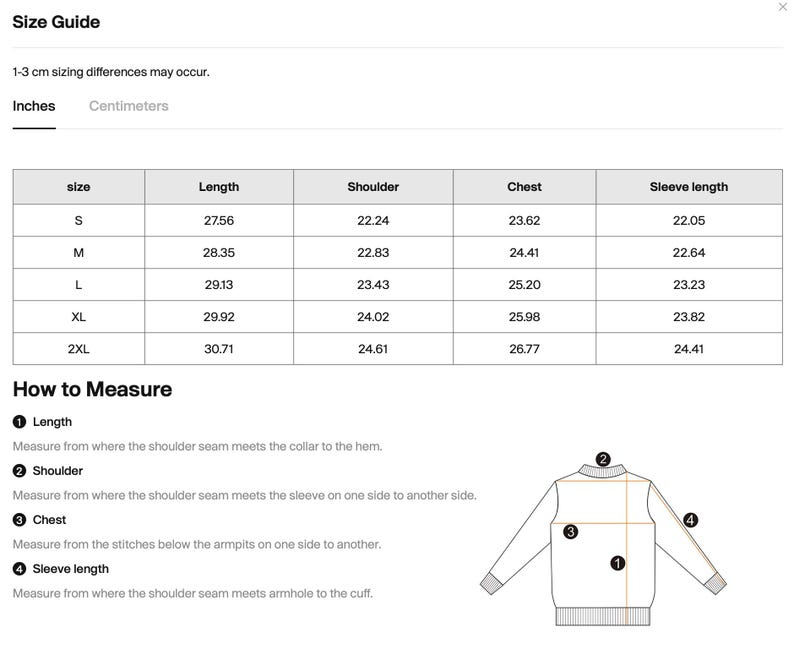Select the XL size row label
This screenshot has height=660, width=794.
(x=78, y=317)
